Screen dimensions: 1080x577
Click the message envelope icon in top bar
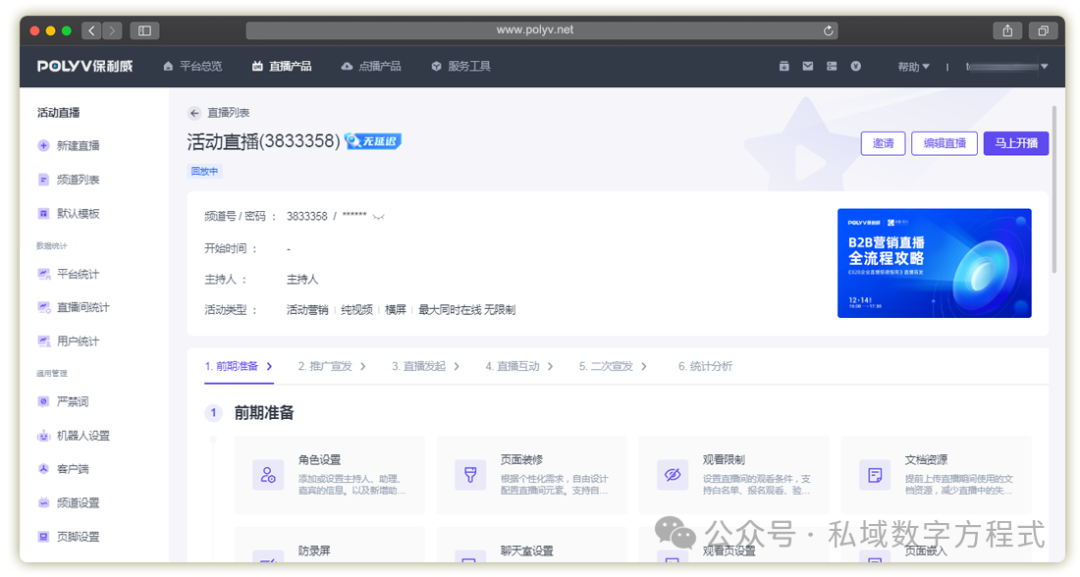click(x=807, y=65)
